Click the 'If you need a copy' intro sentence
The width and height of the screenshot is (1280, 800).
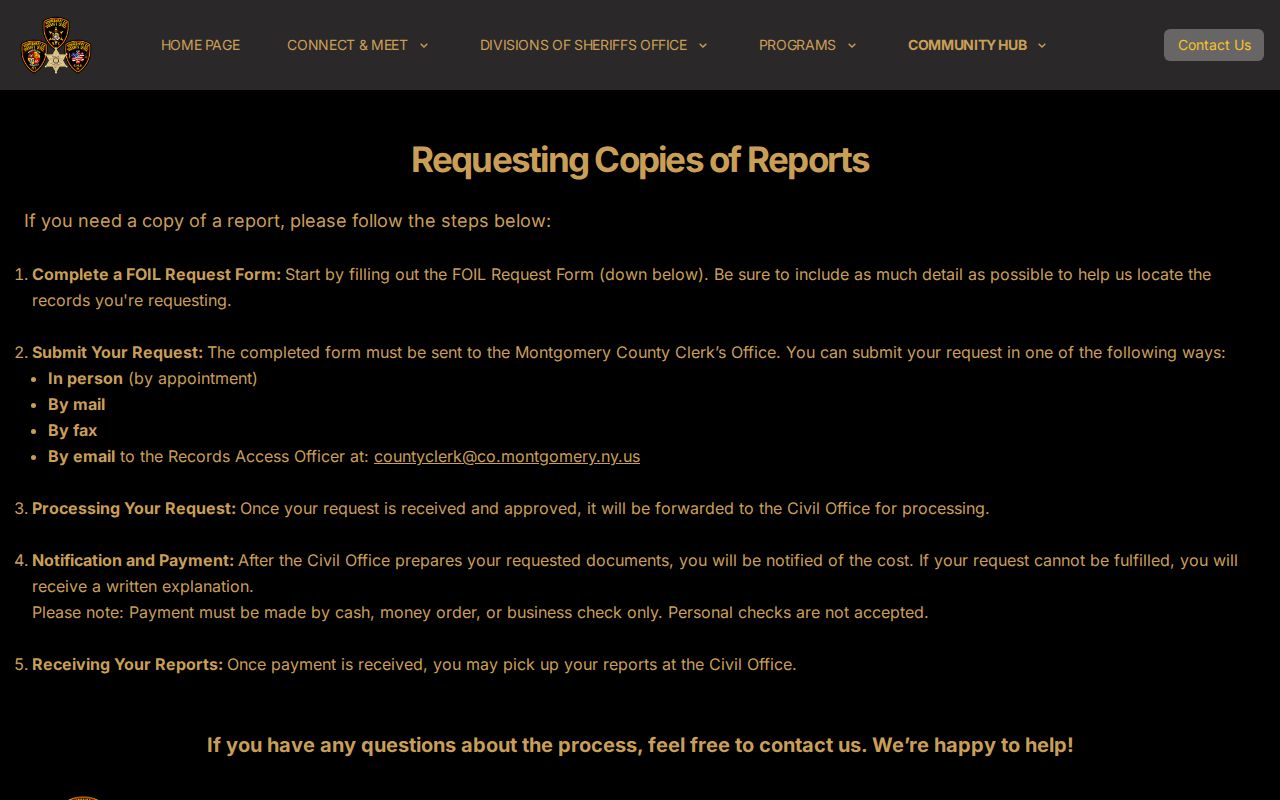[x=287, y=220]
